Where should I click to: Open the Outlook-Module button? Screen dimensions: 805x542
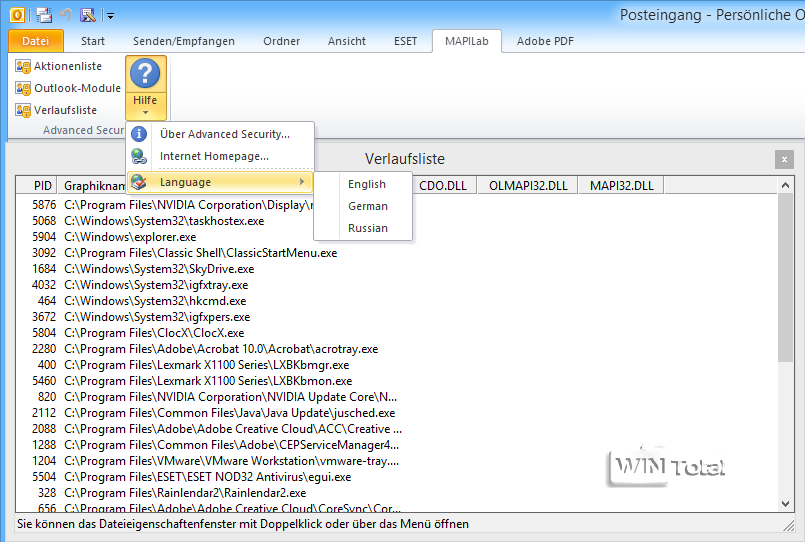tap(68, 88)
